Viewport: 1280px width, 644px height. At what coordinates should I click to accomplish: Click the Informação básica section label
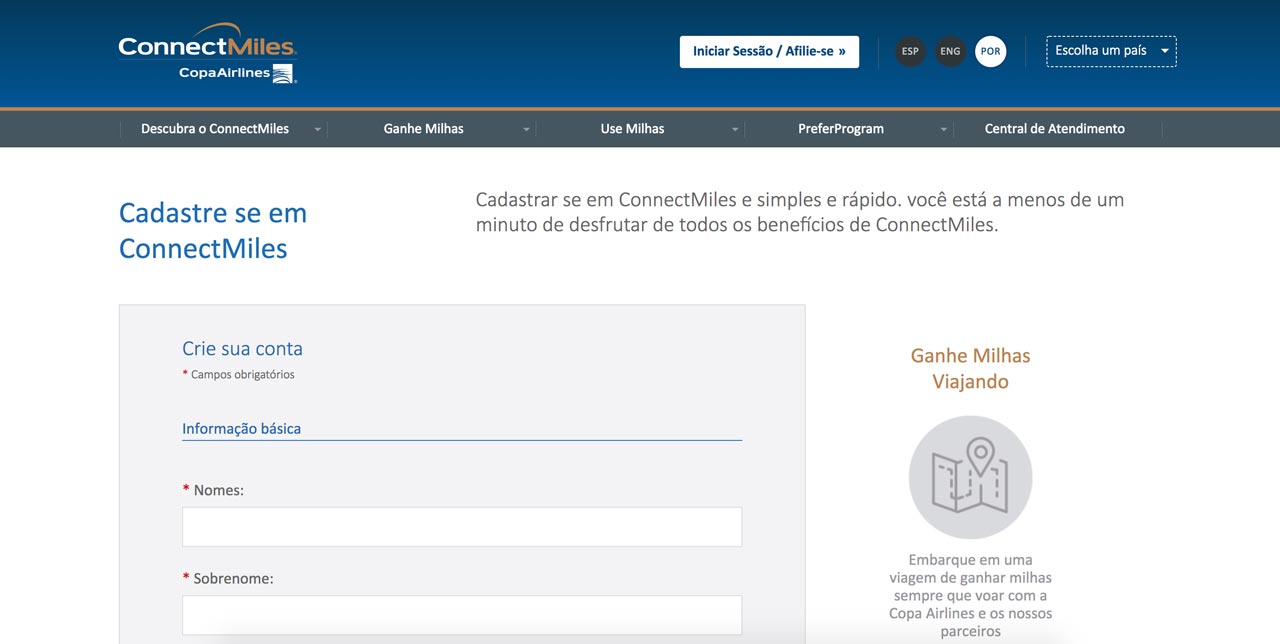pos(241,428)
